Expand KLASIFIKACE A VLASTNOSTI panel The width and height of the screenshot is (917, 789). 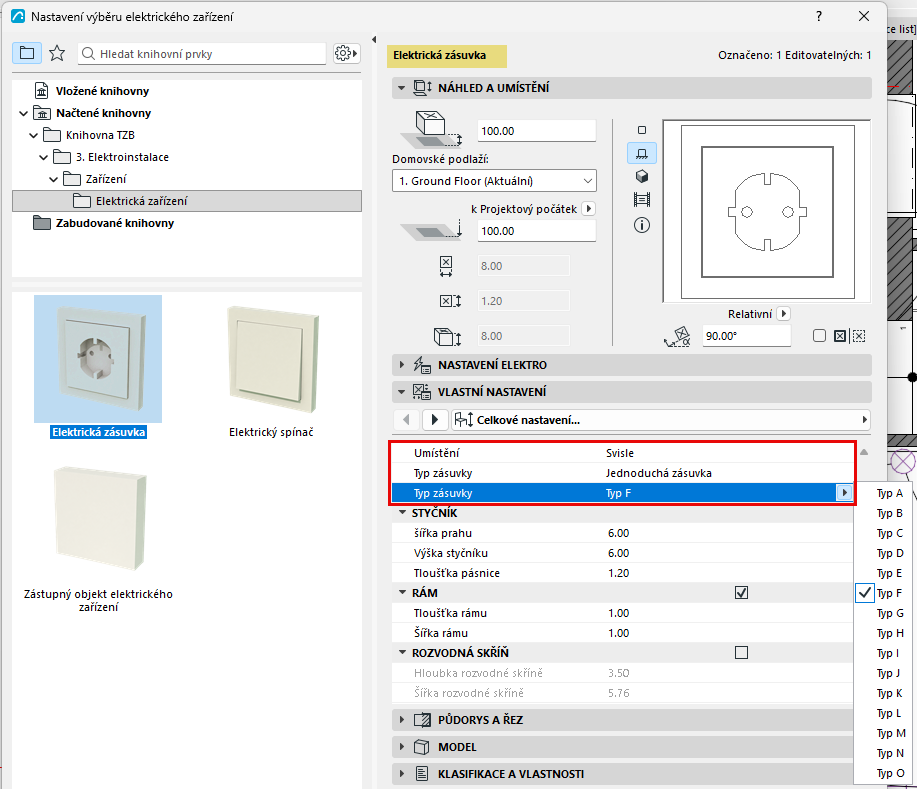coord(623,774)
